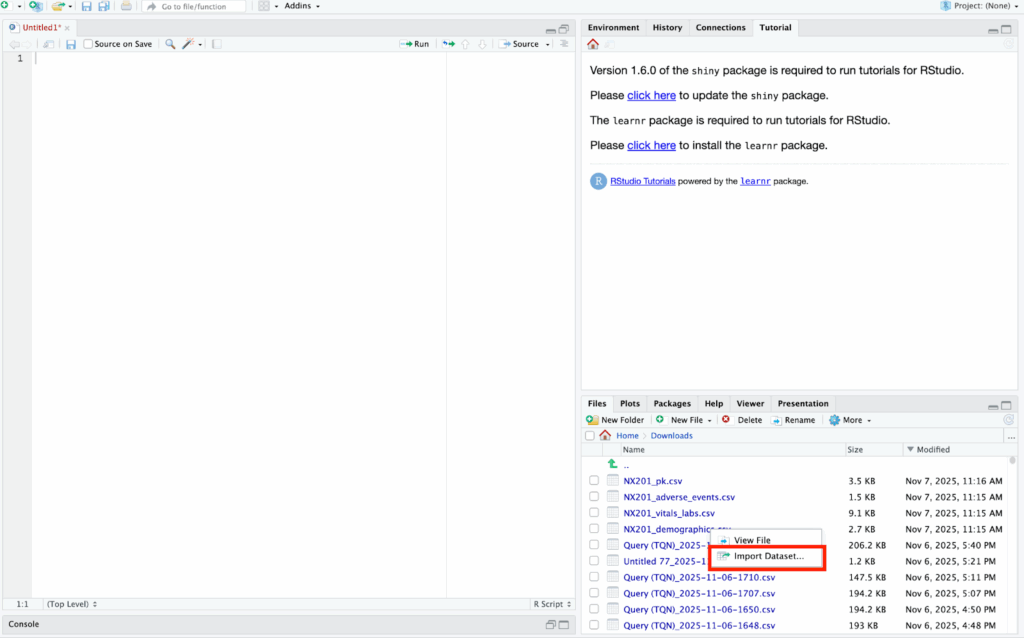Open Find/Replace with the magnifier icon
The image size is (1024, 638).
click(170, 44)
